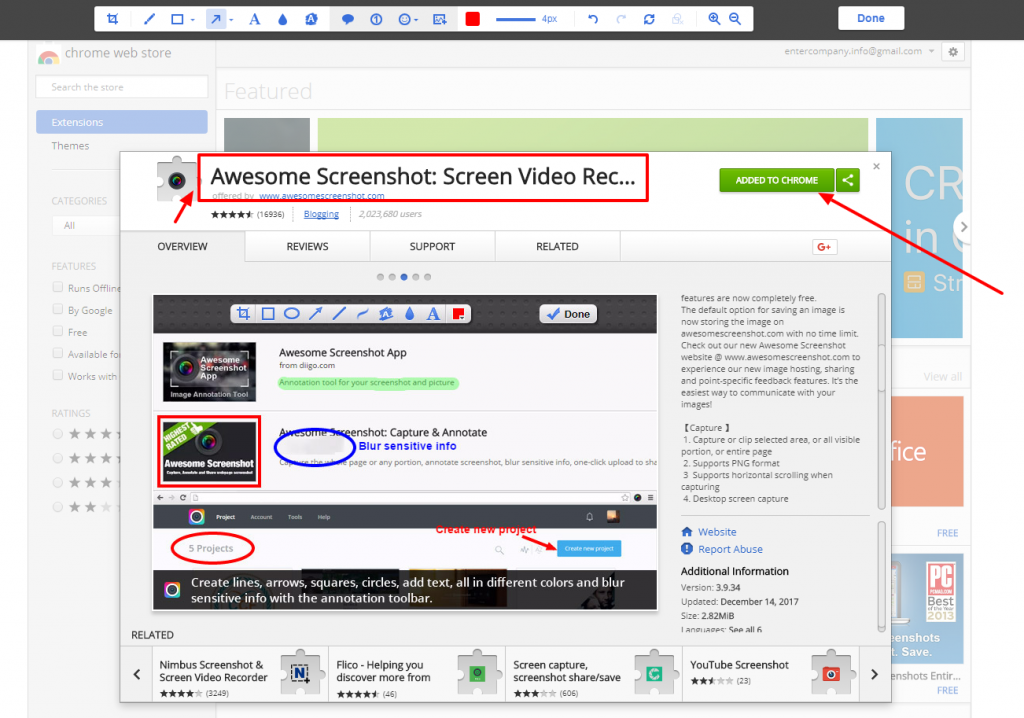The width and height of the screenshot is (1024, 718).
Task: Zoom in on the screenshot
Action: 714,19
